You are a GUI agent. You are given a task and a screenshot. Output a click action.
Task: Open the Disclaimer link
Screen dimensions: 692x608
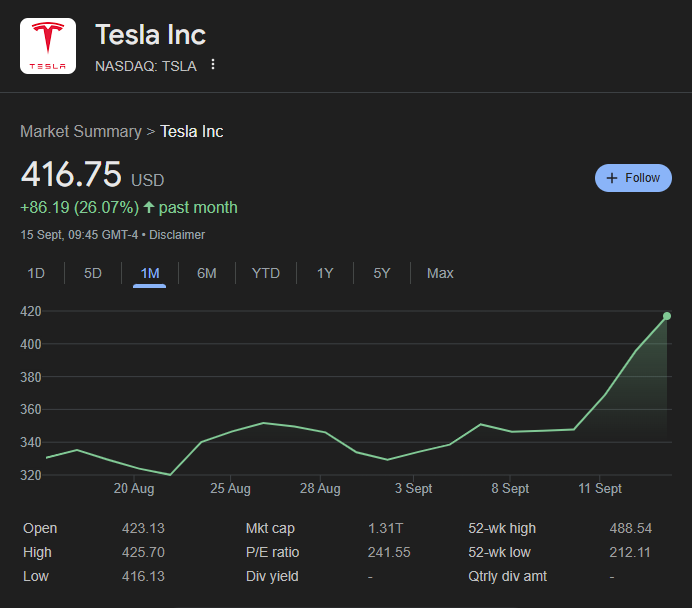pyautogui.click(x=177, y=235)
